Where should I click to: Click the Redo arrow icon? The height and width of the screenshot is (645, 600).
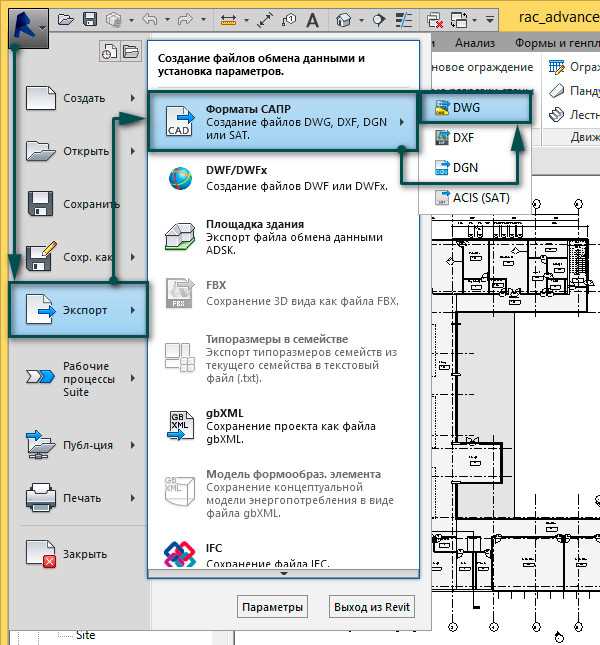[x=185, y=19]
